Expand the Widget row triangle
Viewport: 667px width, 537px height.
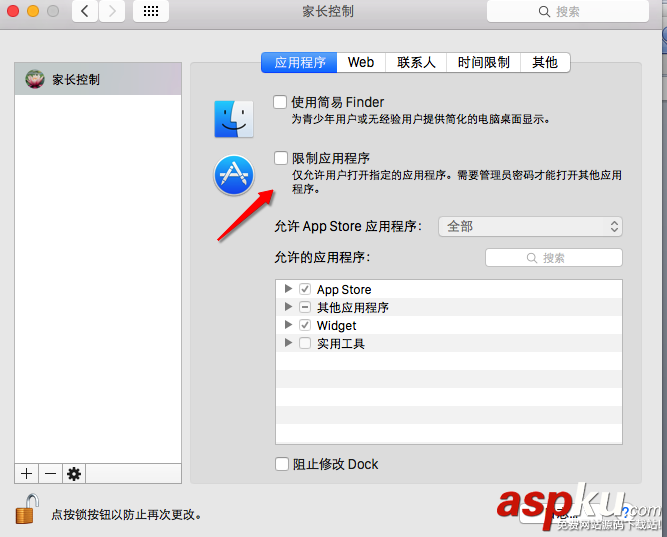[288, 324]
